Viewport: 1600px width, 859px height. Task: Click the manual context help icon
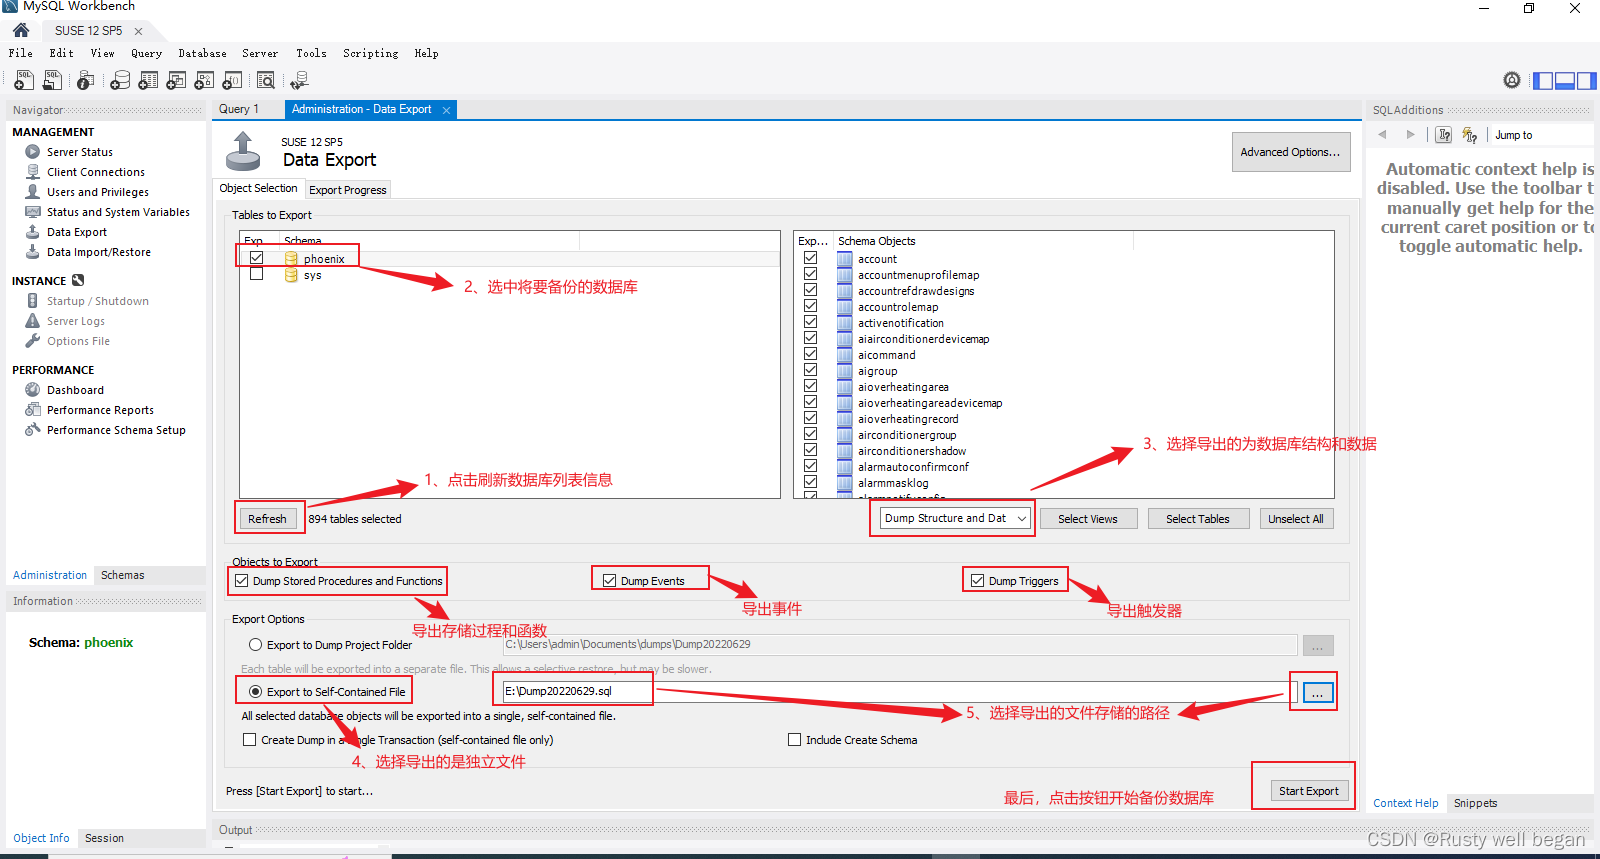coord(1444,135)
